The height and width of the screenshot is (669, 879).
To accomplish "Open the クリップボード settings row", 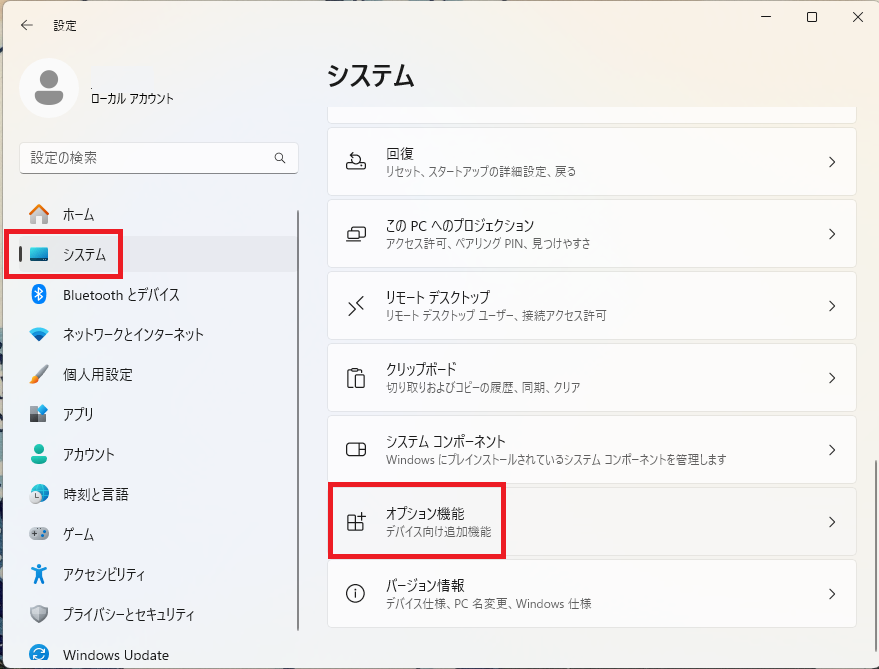I will tap(591, 378).
